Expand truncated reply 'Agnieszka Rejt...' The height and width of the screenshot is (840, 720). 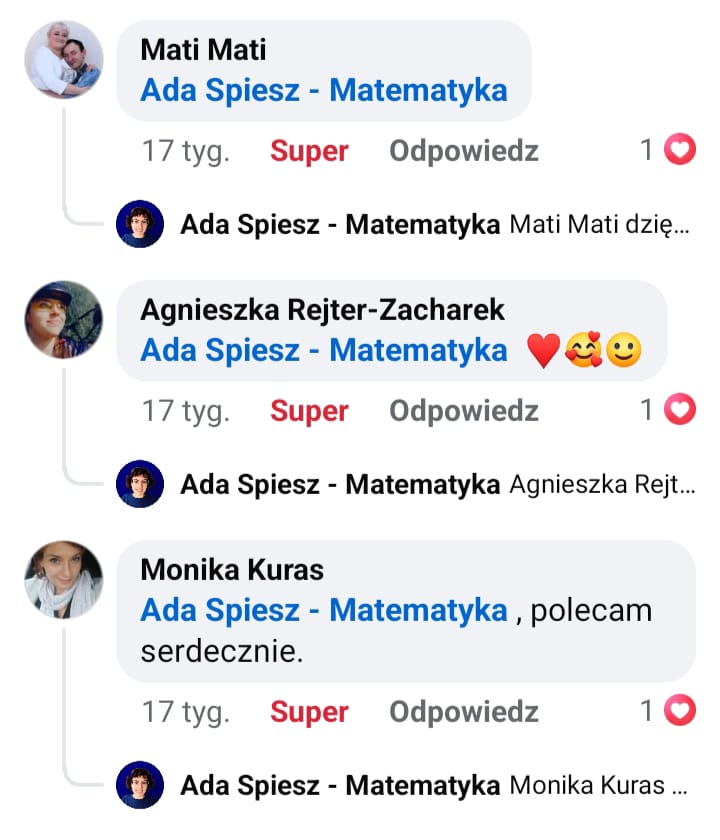[602, 484]
